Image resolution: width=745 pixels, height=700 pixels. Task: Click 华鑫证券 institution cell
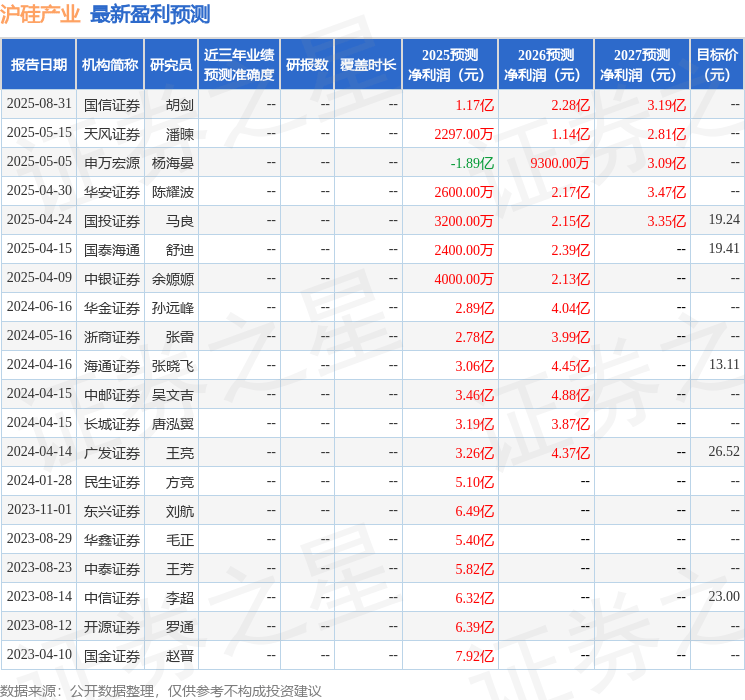click(x=112, y=540)
